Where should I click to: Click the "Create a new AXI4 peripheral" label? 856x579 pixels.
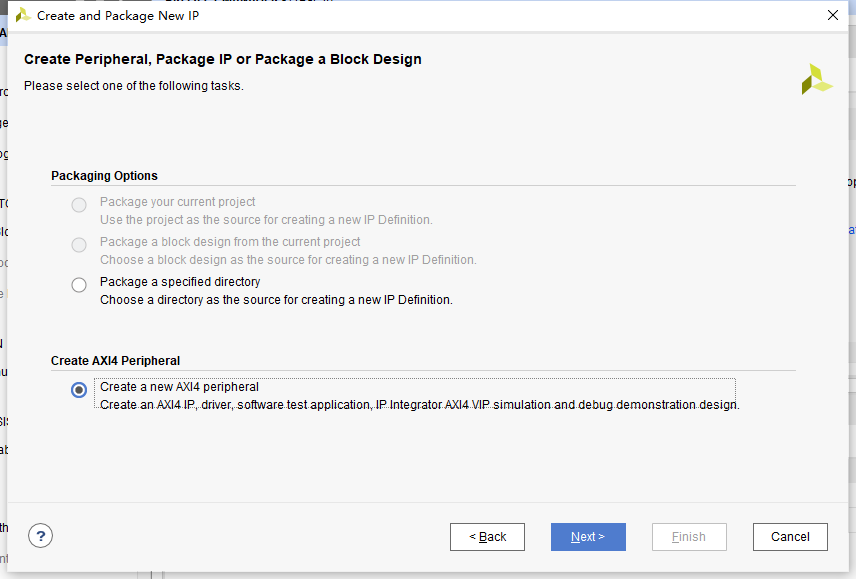point(179,387)
